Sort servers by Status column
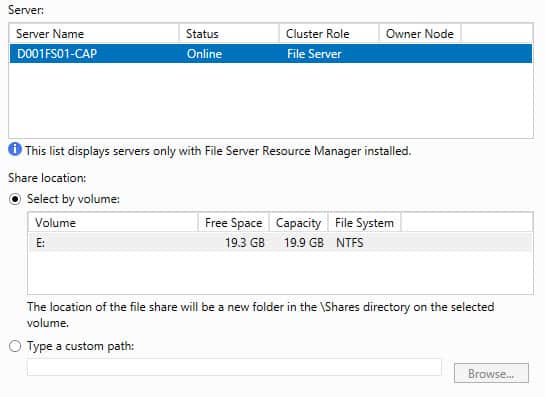The image size is (545, 397). 229,34
